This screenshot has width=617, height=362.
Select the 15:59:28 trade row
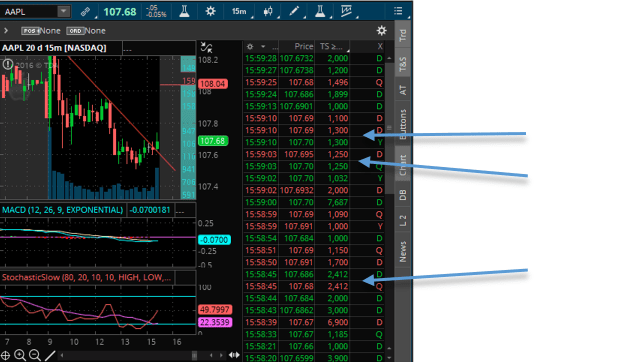click(x=314, y=58)
